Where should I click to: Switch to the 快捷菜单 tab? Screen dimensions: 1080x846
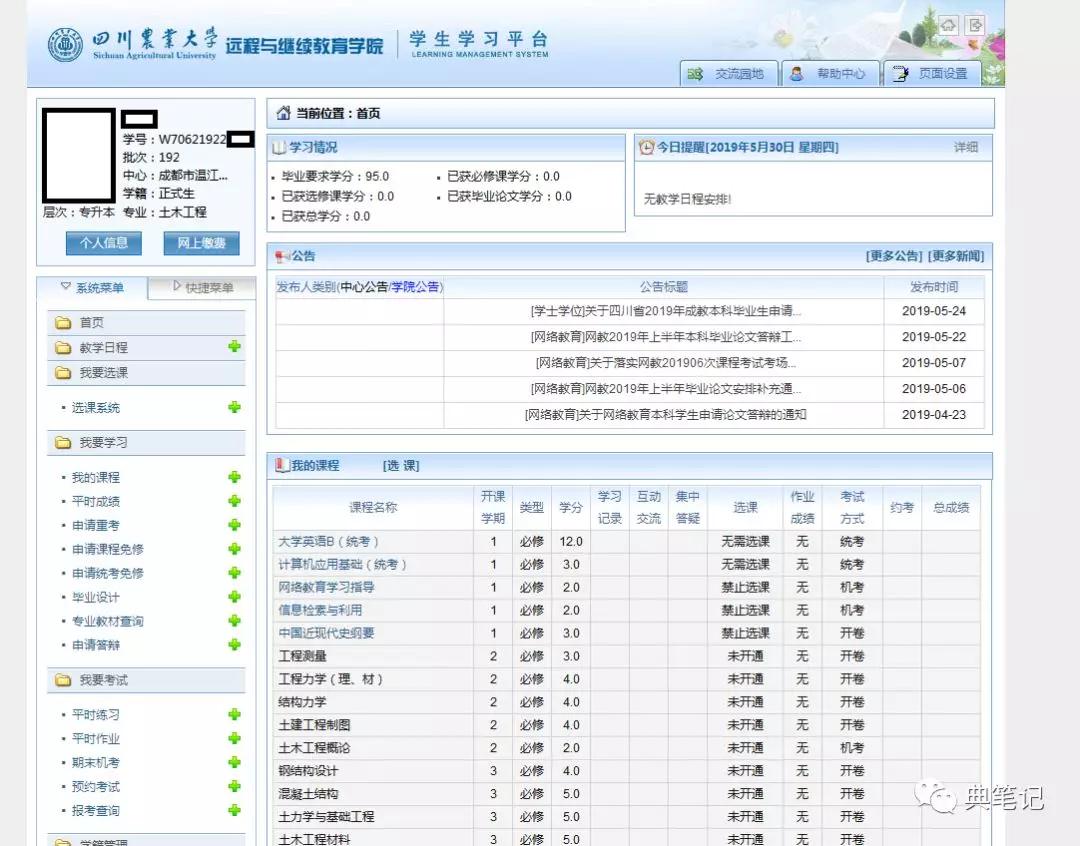[203, 288]
